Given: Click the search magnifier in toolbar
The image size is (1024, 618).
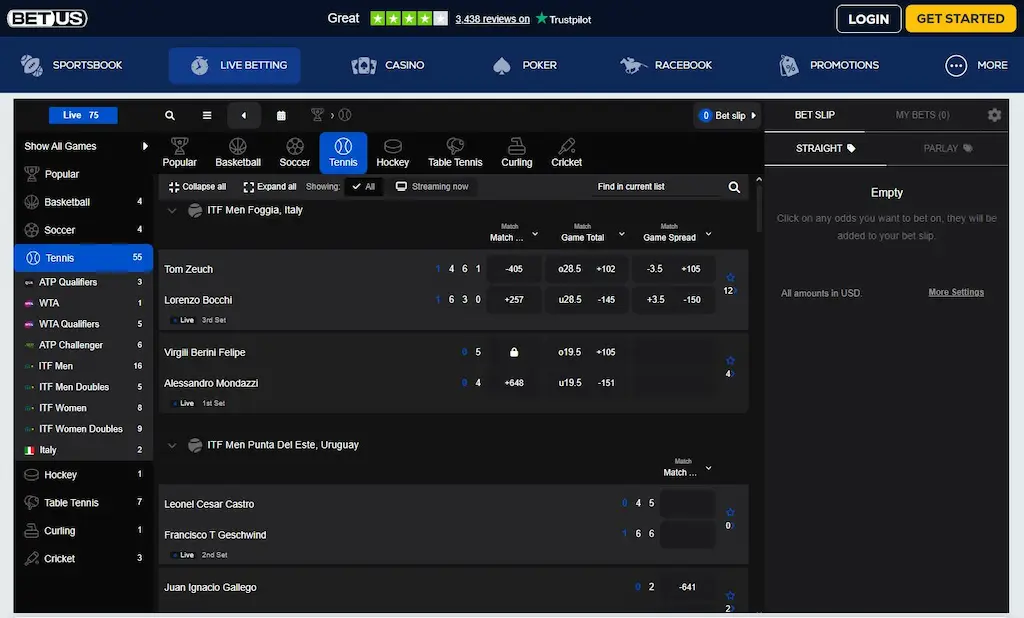Looking at the screenshot, I should [x=170, y=116].
